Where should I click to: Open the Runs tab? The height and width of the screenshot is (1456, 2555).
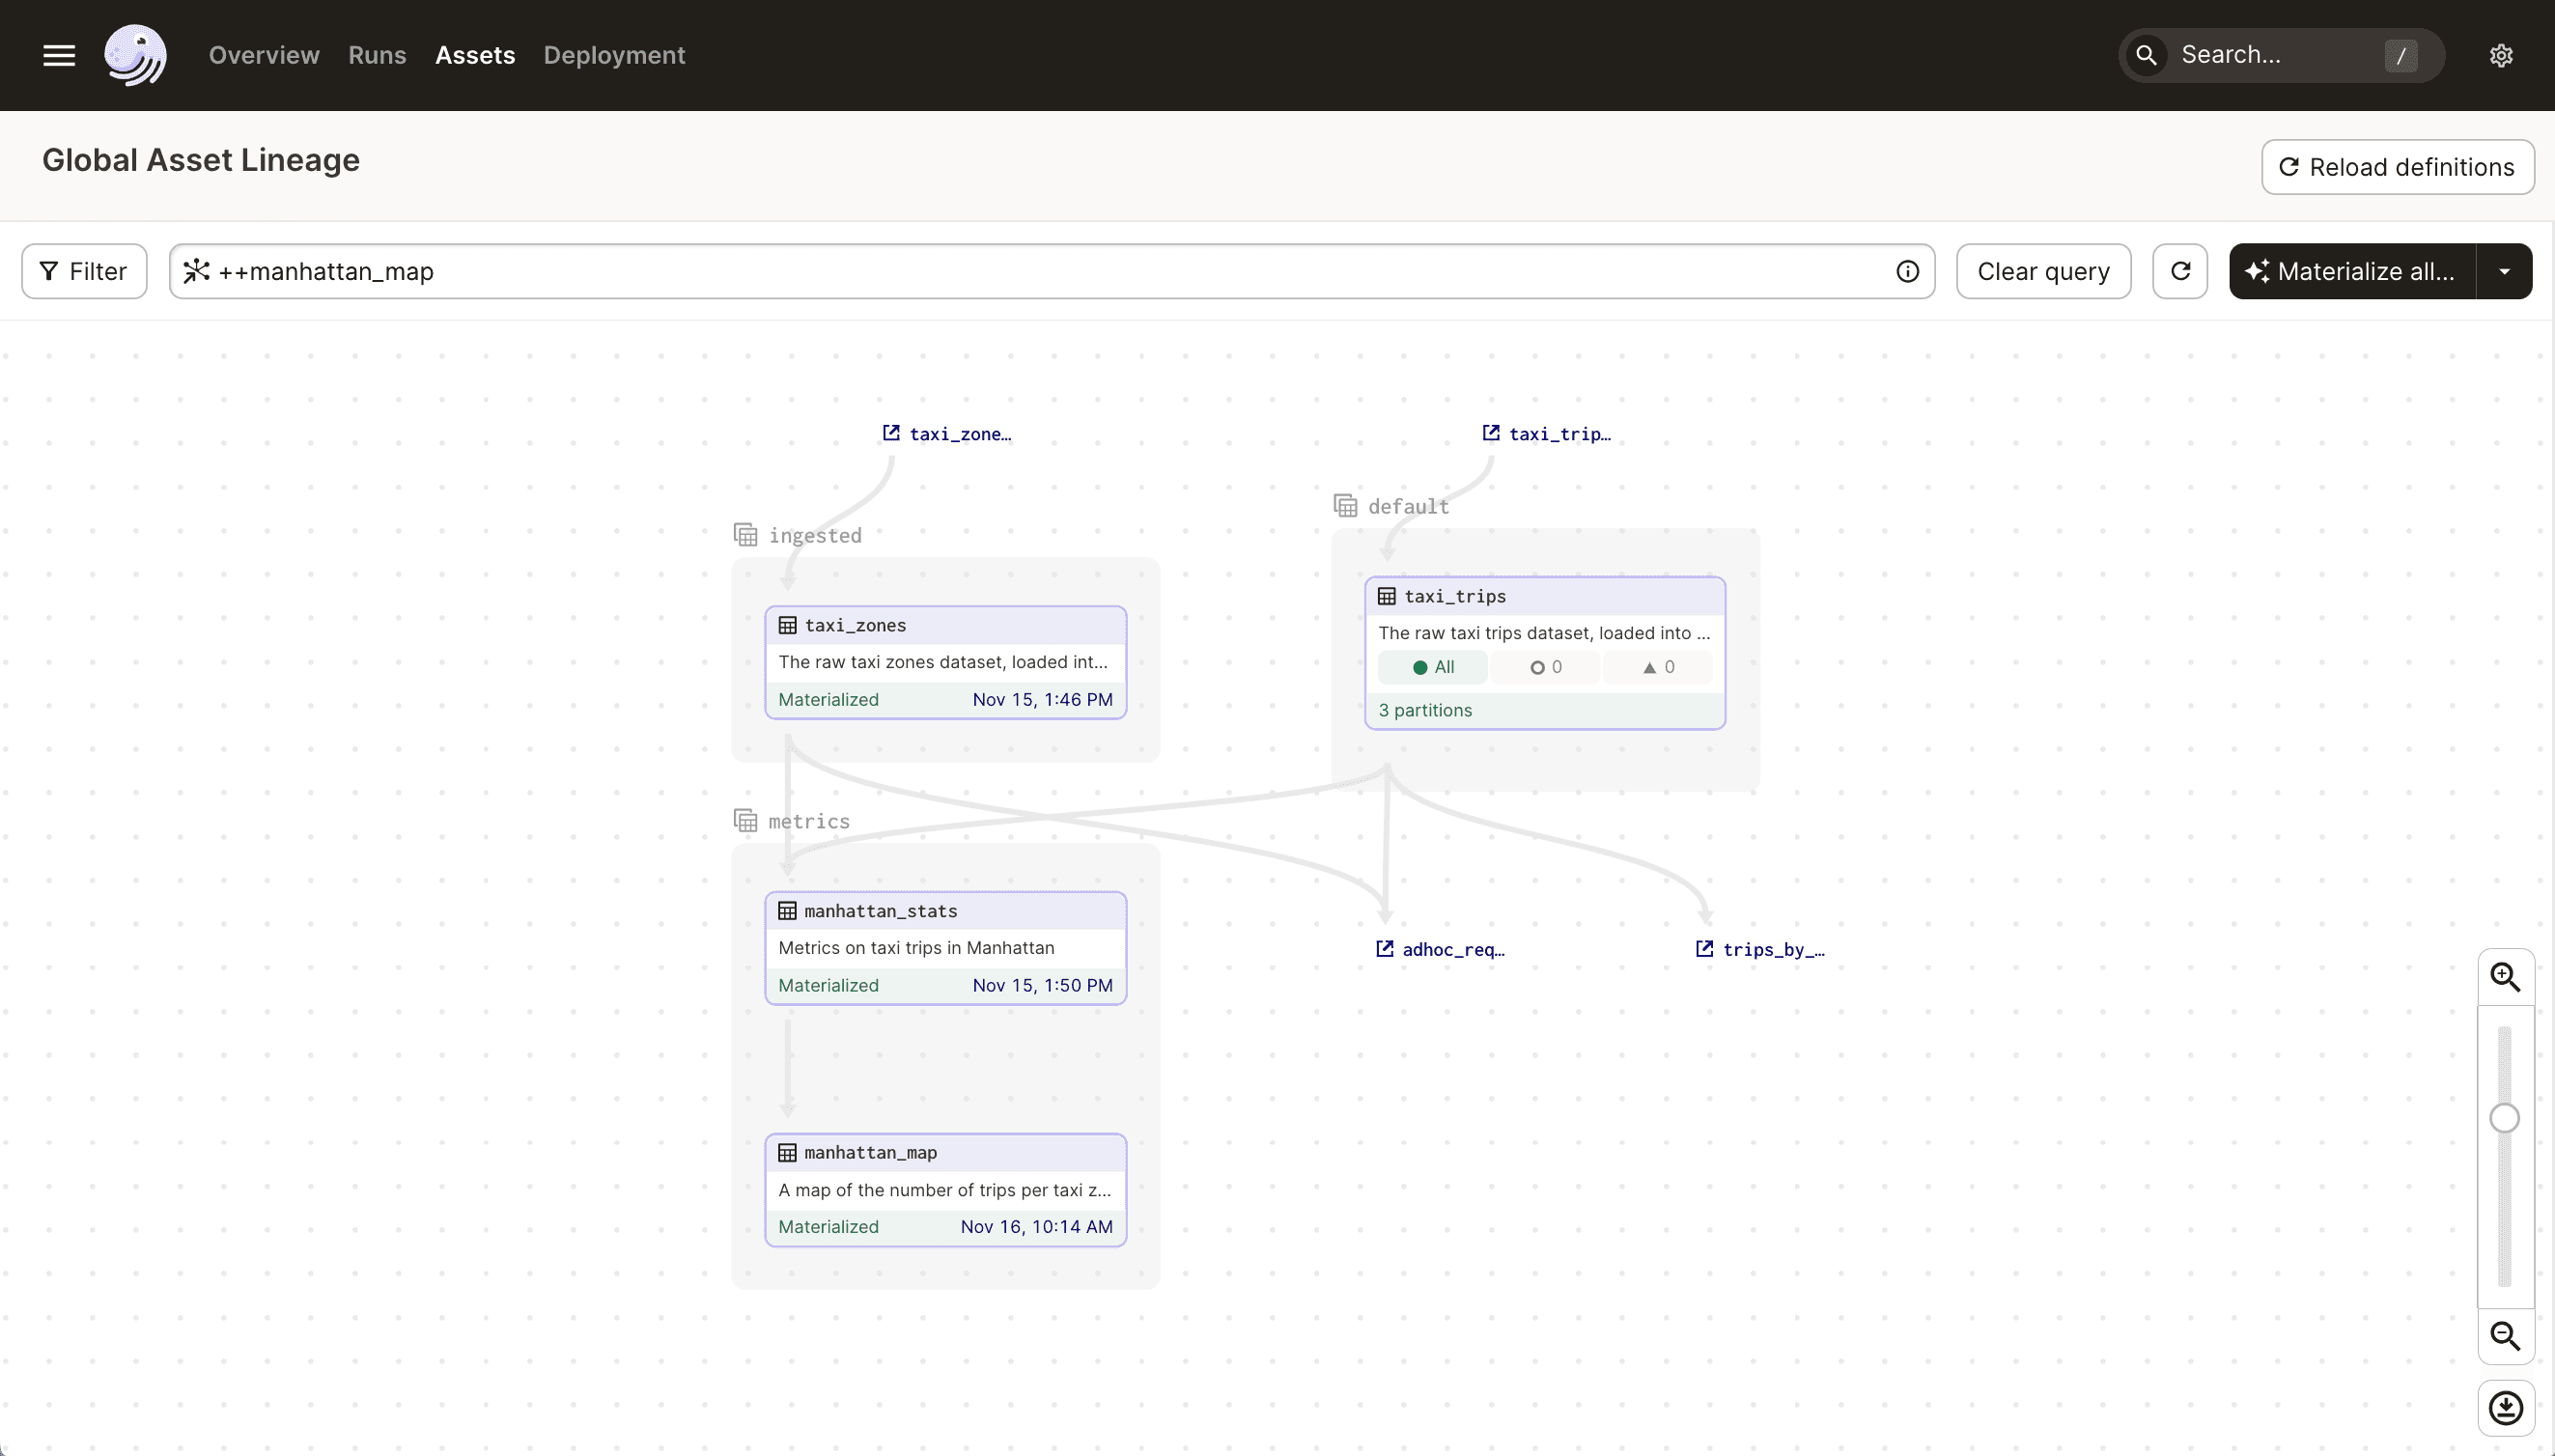[x=377, y=55]
